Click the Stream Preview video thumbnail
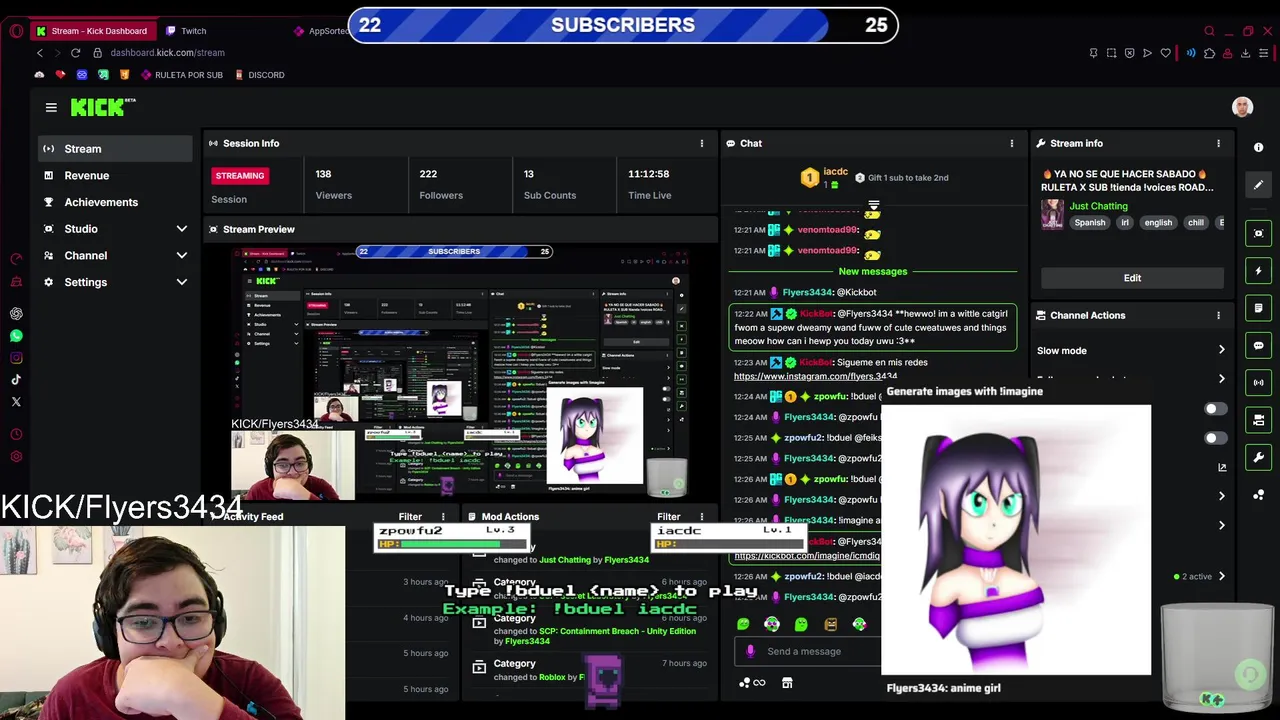1280x720 pixels. pyautogui.click(x=461, y=372)
